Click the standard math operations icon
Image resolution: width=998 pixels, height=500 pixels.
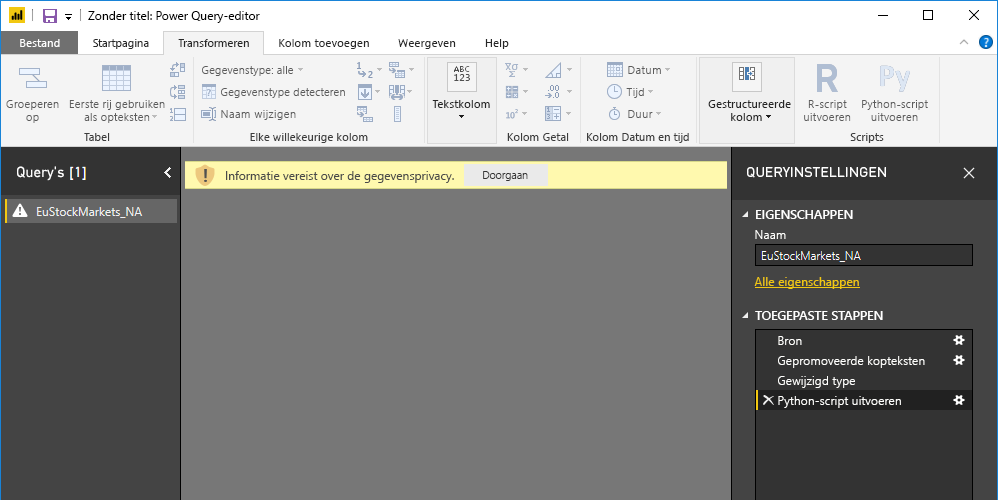tap(512, 92)
